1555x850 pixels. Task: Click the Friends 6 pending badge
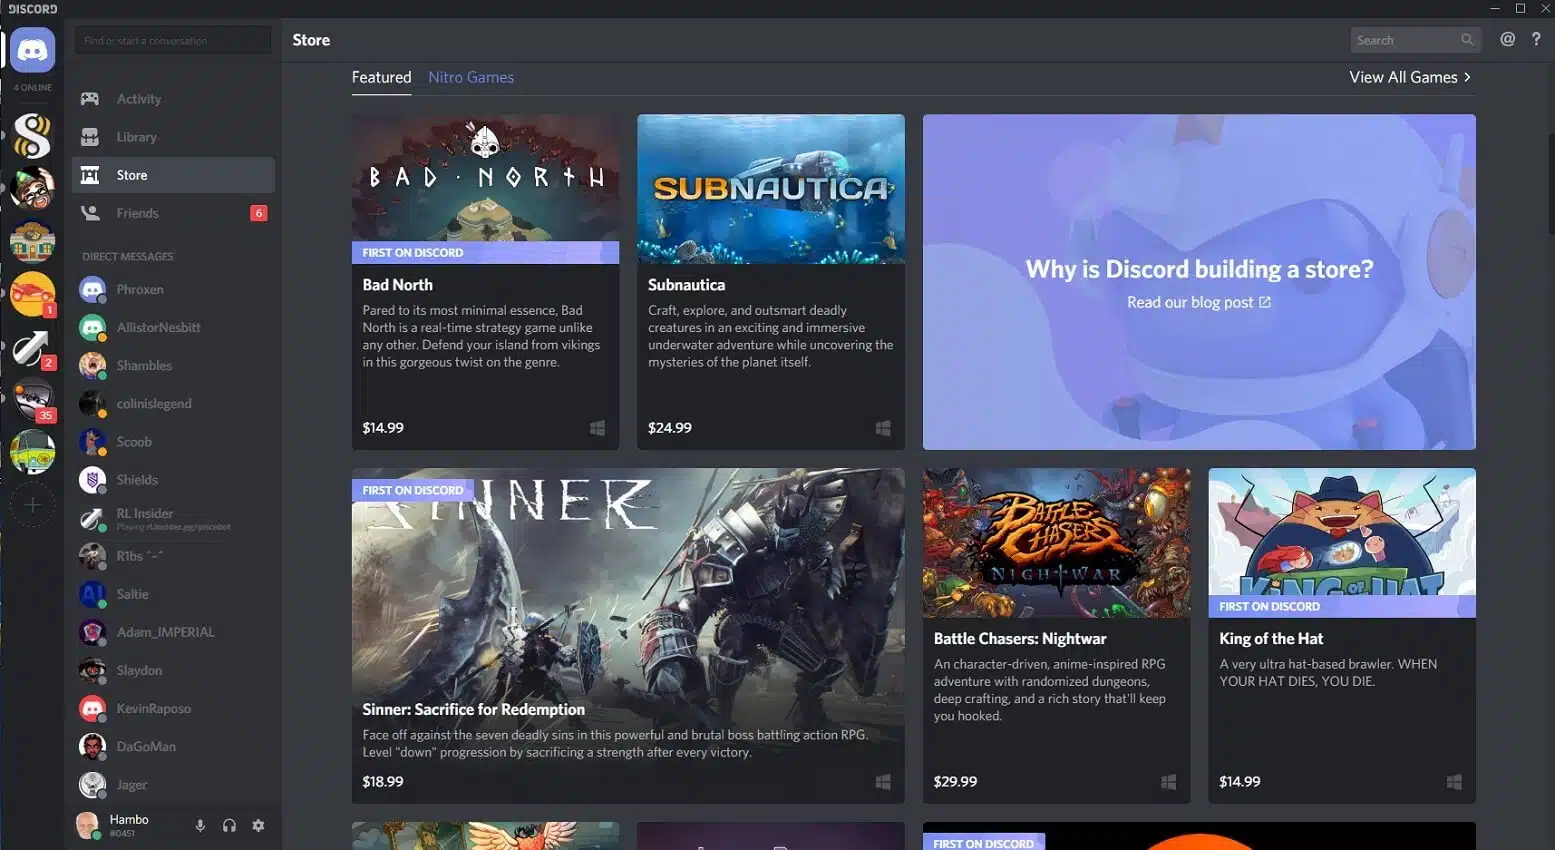pos(259,213)
